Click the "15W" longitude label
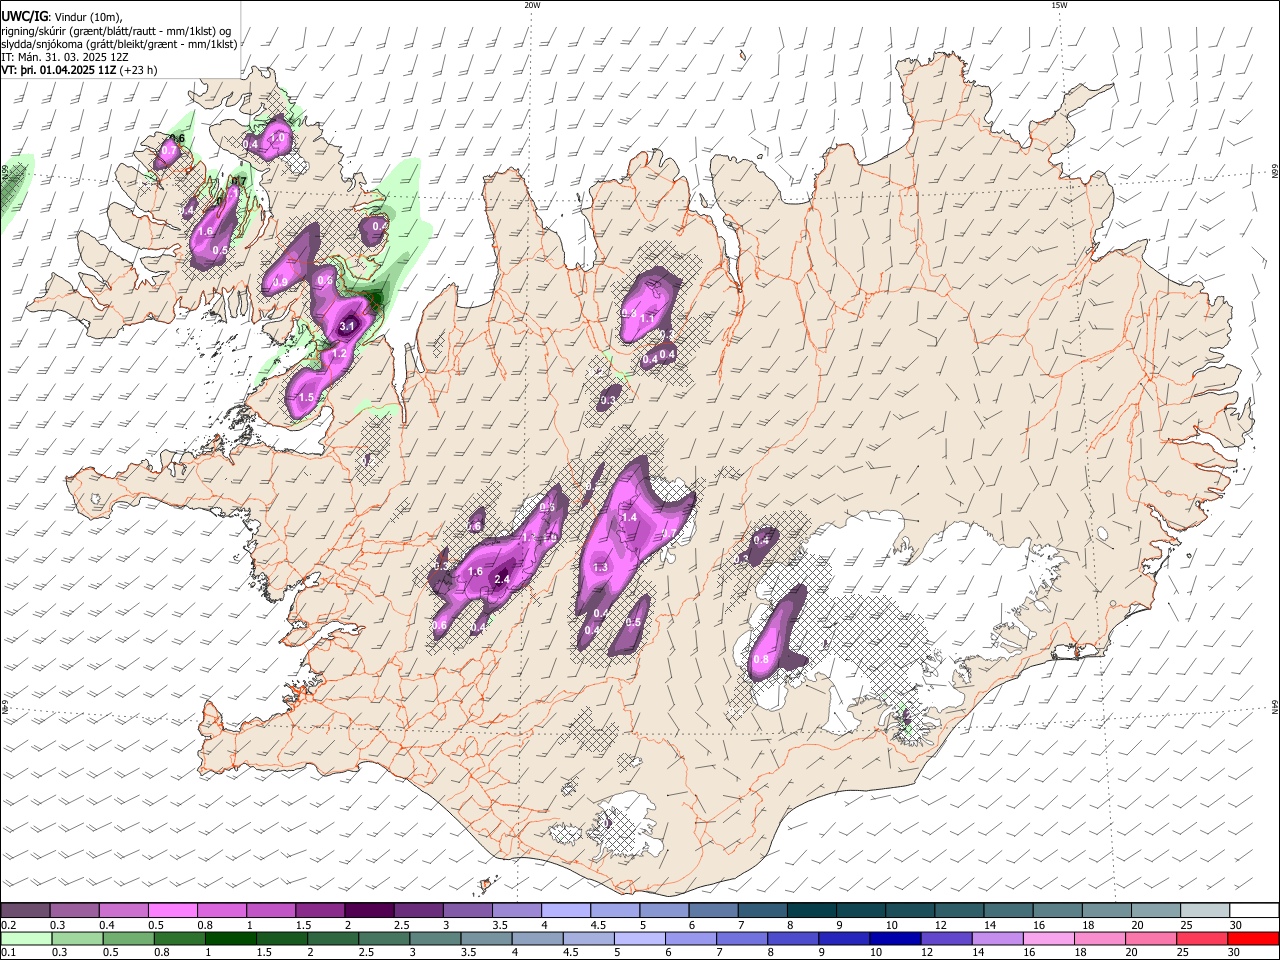1280x960 pixels. tap(1059, 5)
